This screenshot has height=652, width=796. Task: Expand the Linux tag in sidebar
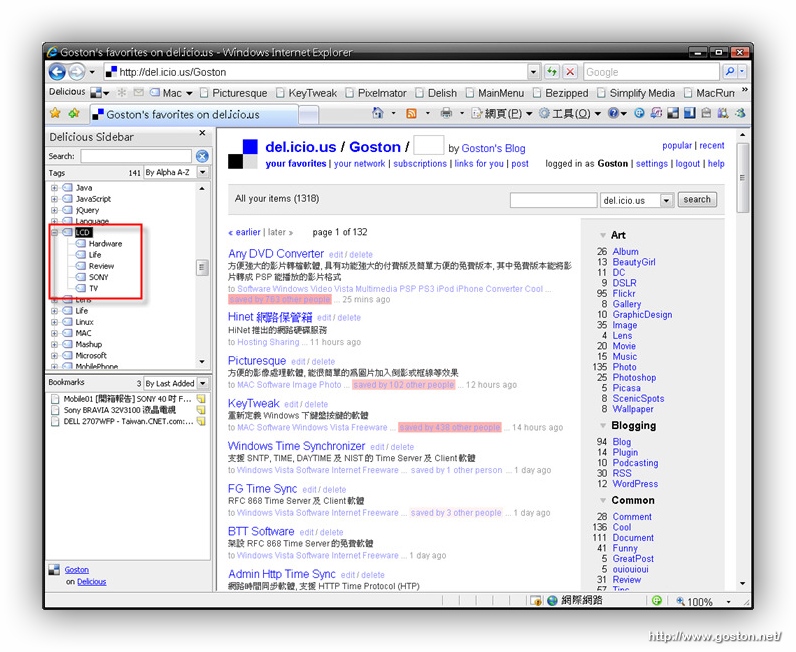click(x=55, y=322)
